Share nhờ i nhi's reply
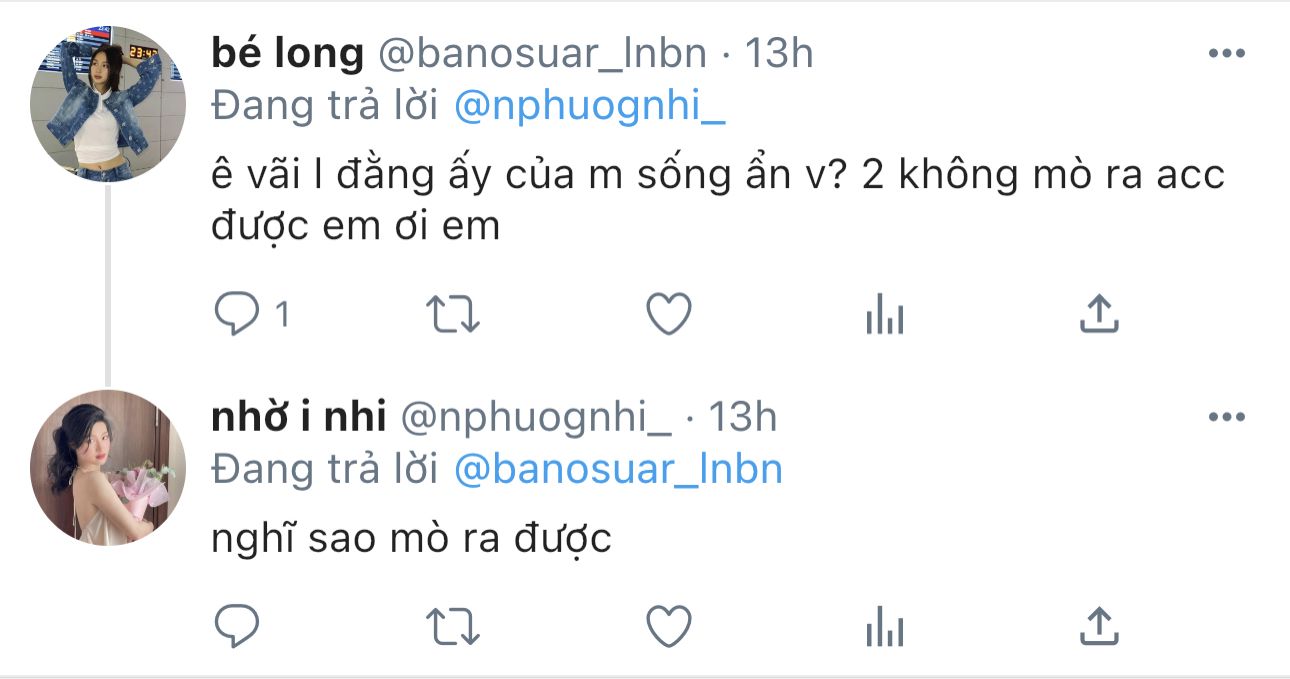This screenshot has height=679, width=1290. [1098, 627]
